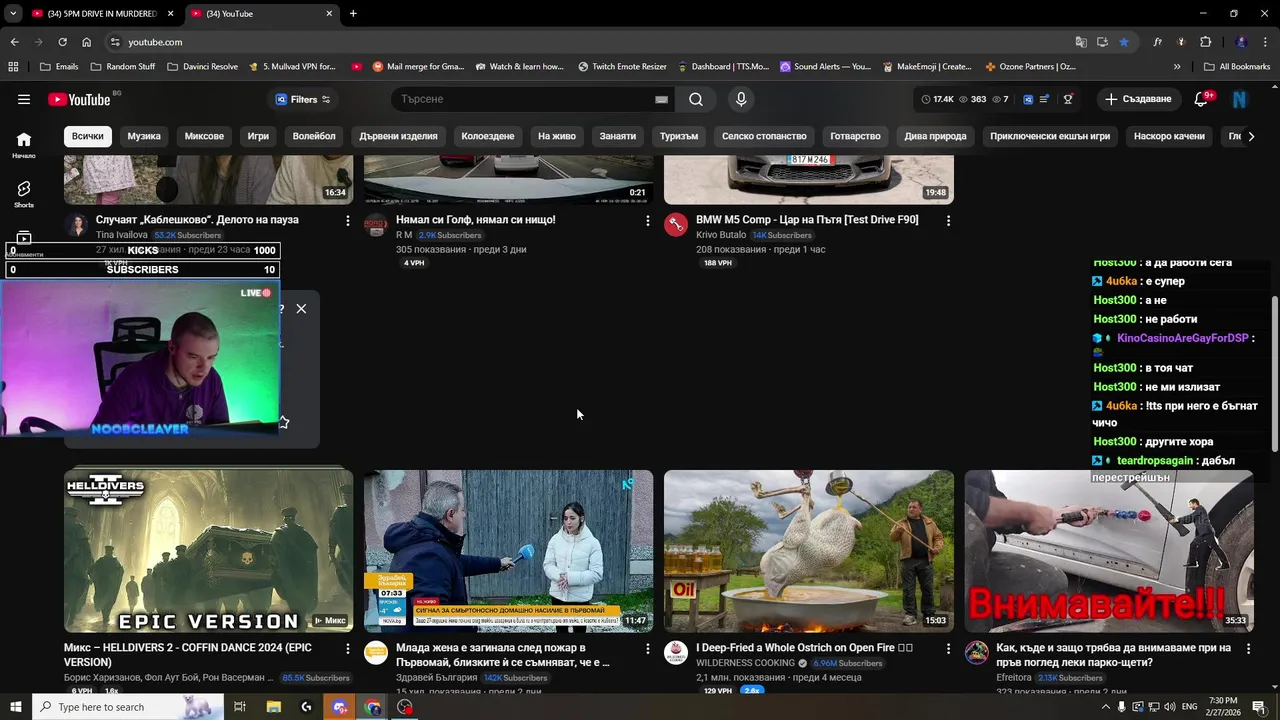The height and width of the screenshot is (720, 1280).
Task: Open options for Случаят Каблешково video
Action: click(348, 220)
